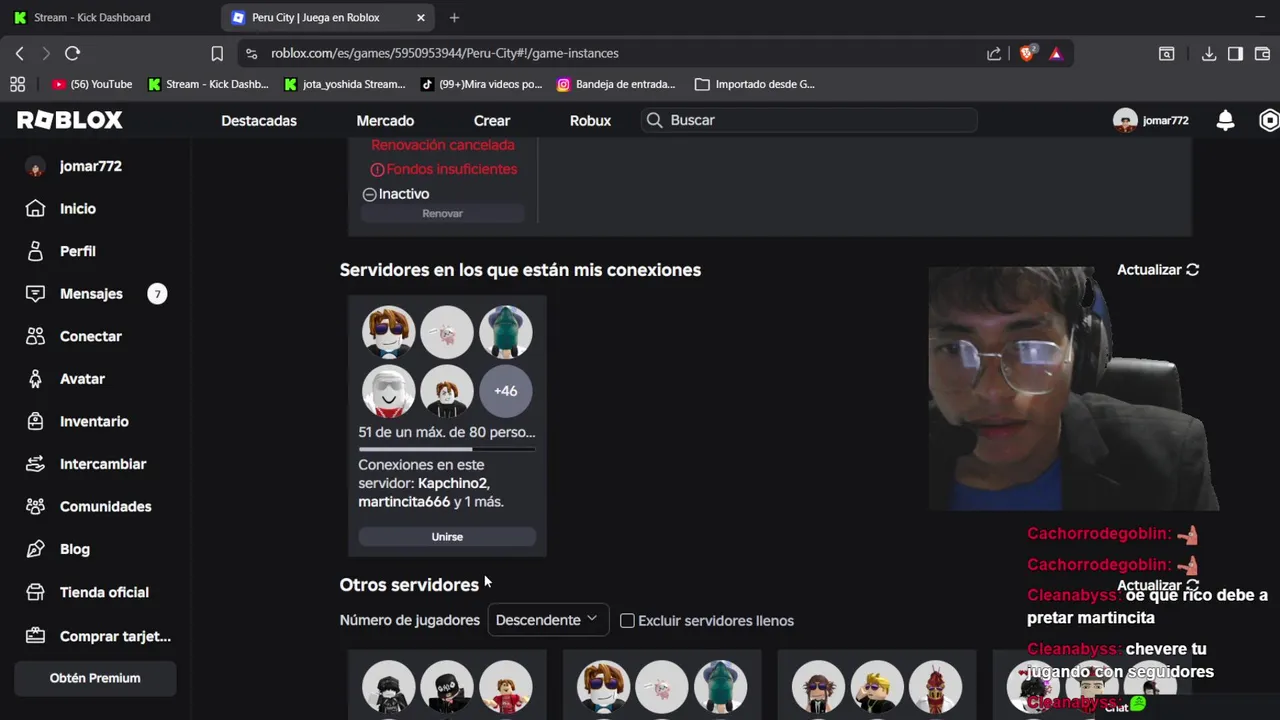Click Actualizar next to connections servers
Image resolution: width=1280 pixels, height=720 pixels.
click(1158, 270)
